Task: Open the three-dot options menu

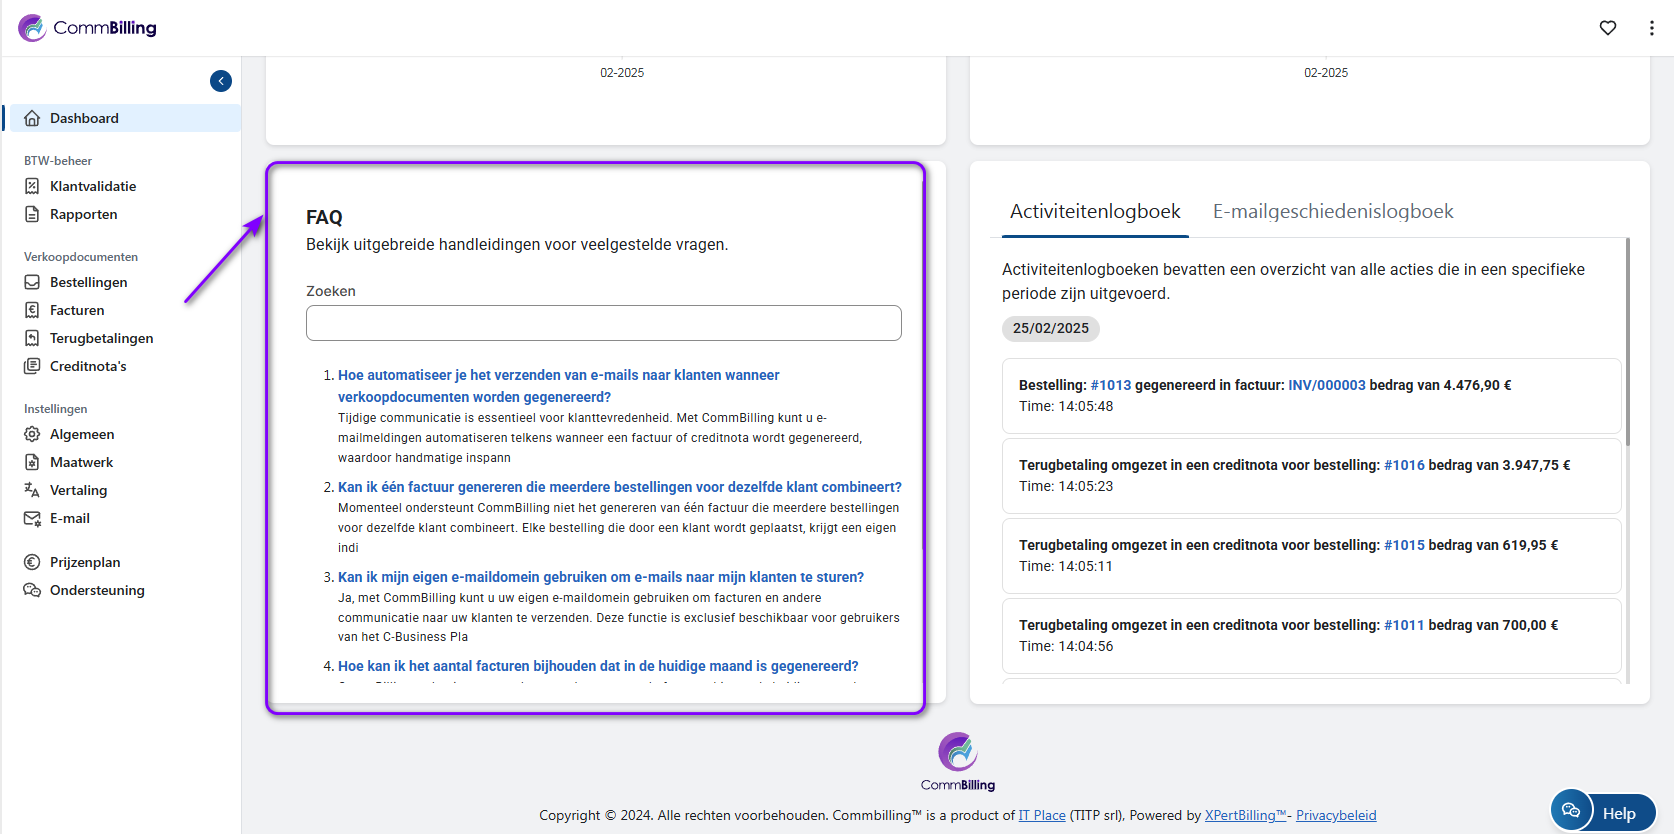Action: [x=1651, y=28]
